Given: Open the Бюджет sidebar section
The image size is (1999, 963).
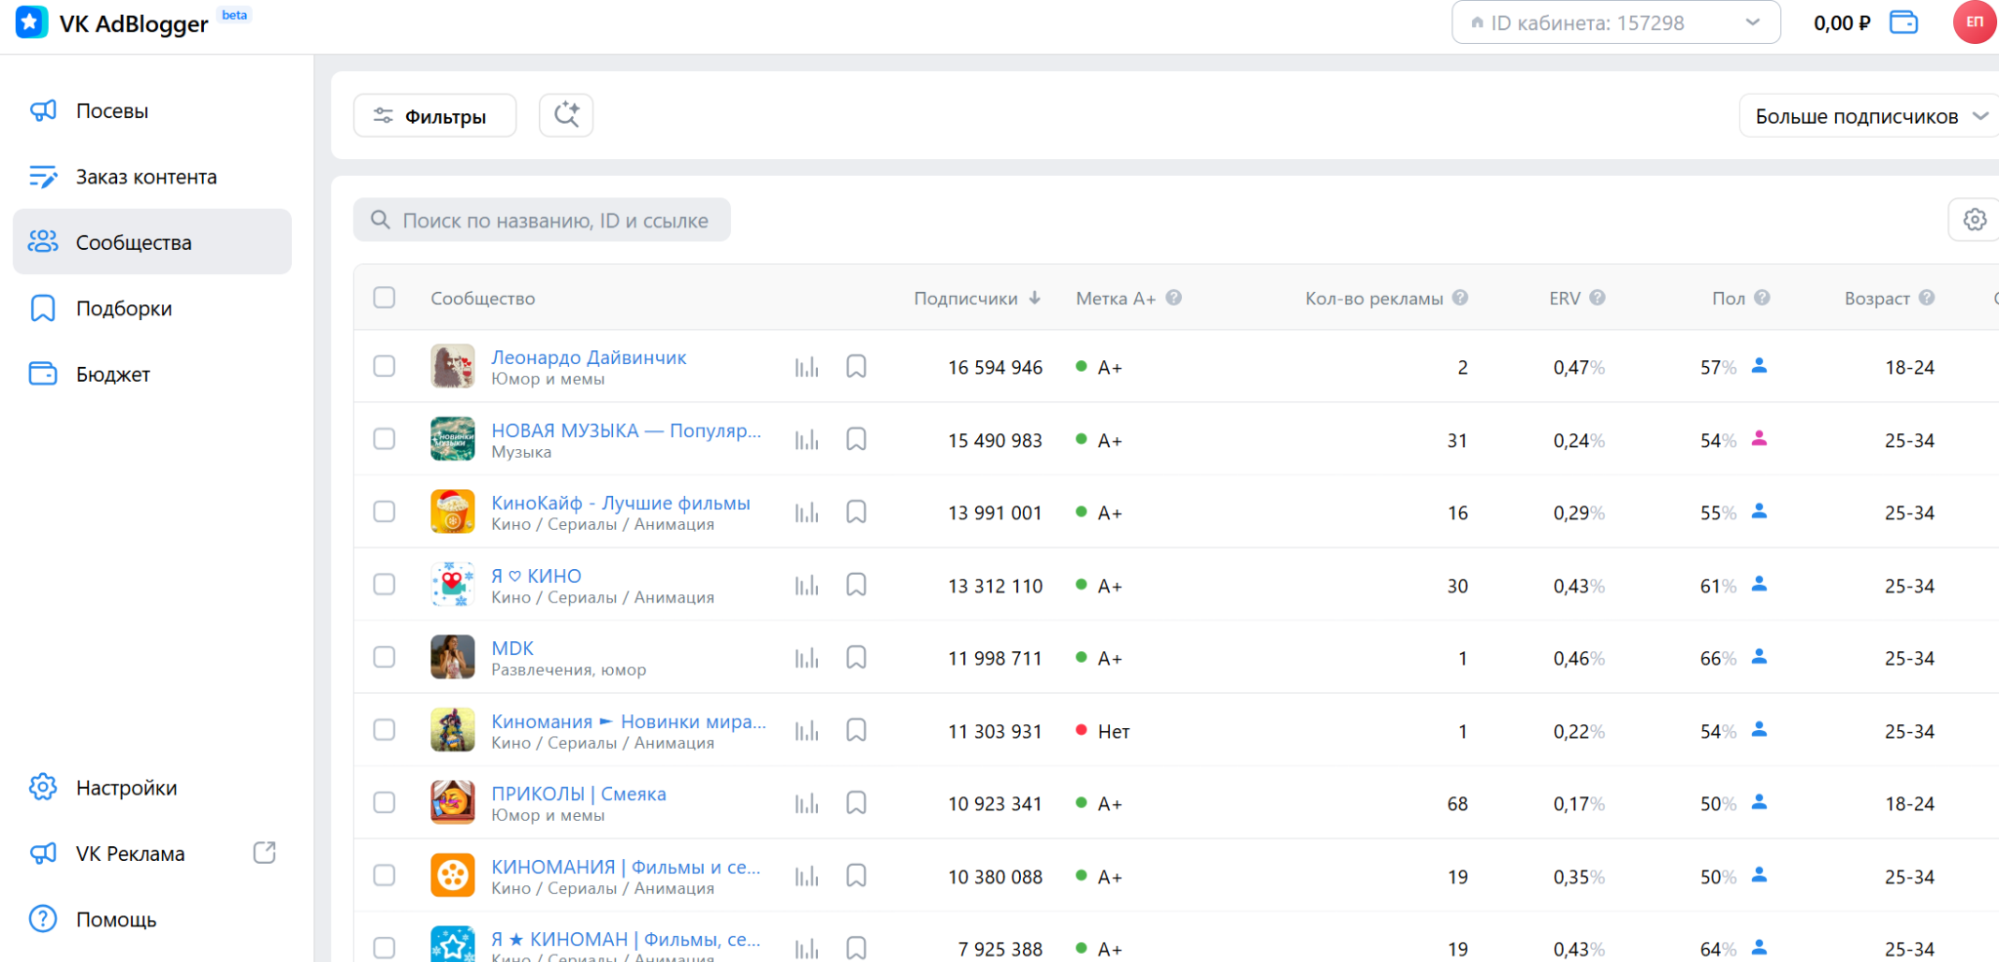Looking at the screenshot, I should pyautogui.click(x=112, y=374).
